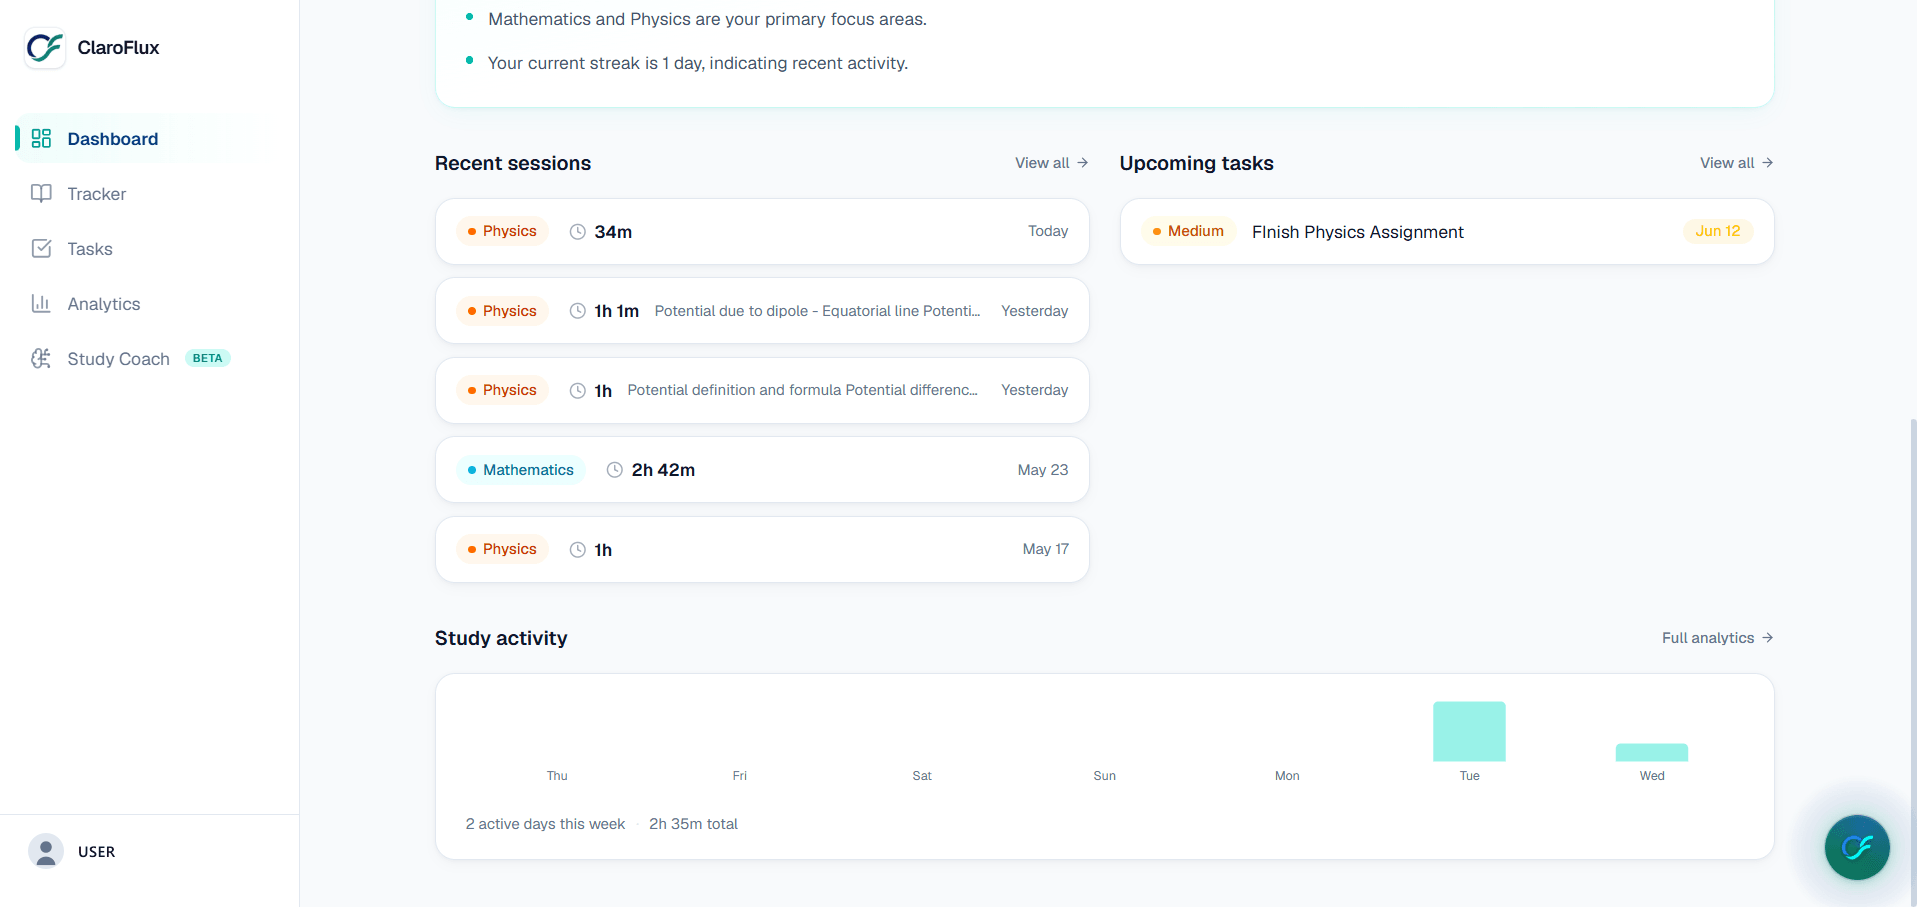Click the Analytics bar chart icon
The image size is (1917, 907).
[41, 304]
